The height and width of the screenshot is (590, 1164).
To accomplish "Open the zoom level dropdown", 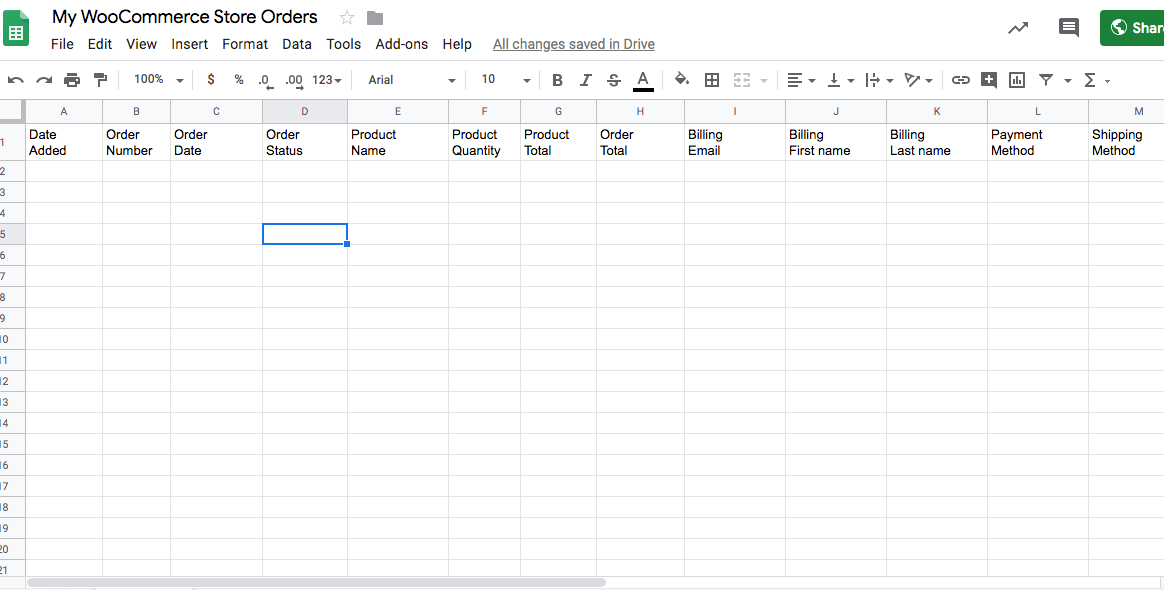I will [155, 79].
